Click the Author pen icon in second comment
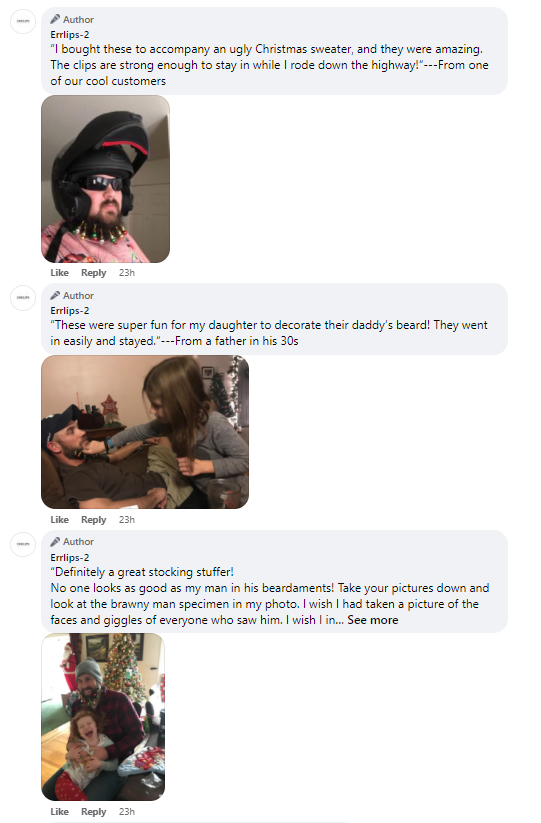The image size is (541, 823). click(x=55, y=296)
